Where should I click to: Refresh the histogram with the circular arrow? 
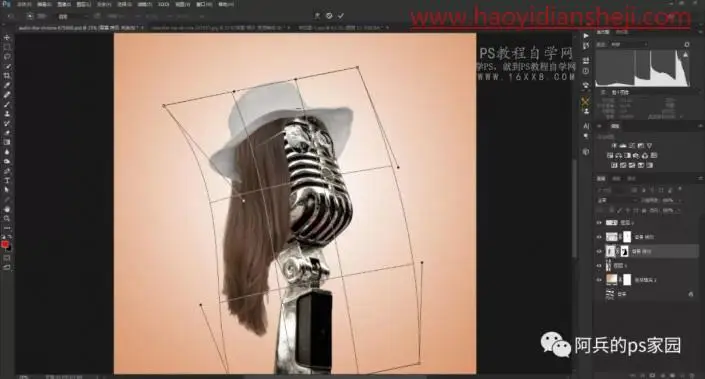pyautogui.click(x=687, y=44)
